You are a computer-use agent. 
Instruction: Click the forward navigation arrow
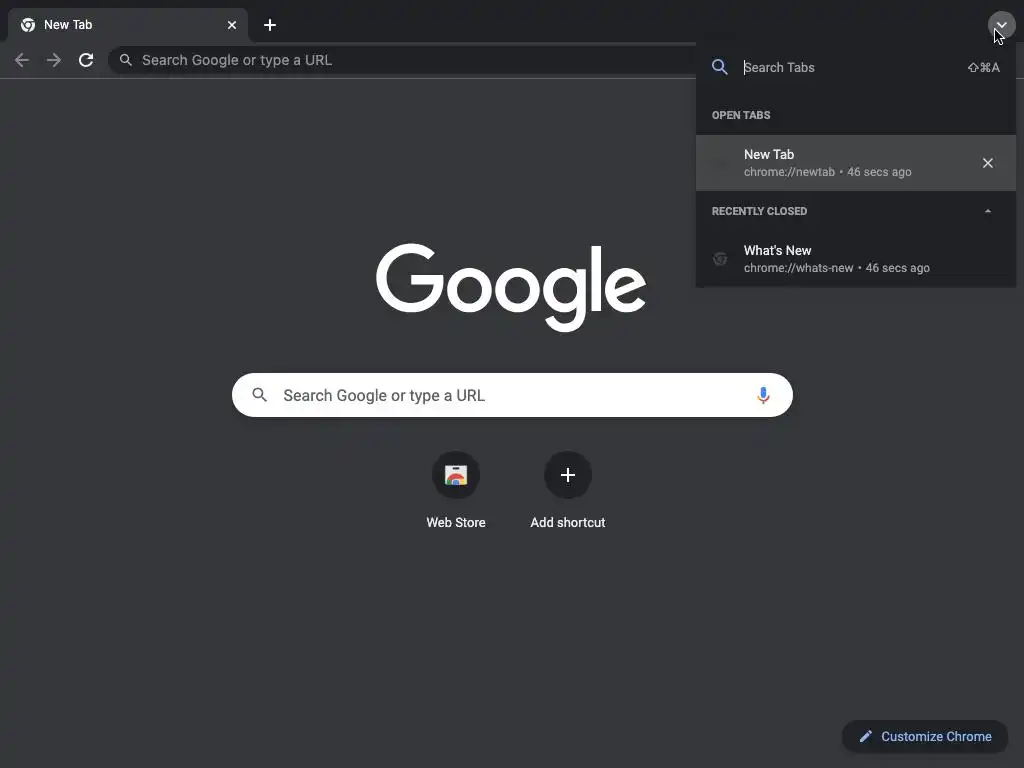54,60
